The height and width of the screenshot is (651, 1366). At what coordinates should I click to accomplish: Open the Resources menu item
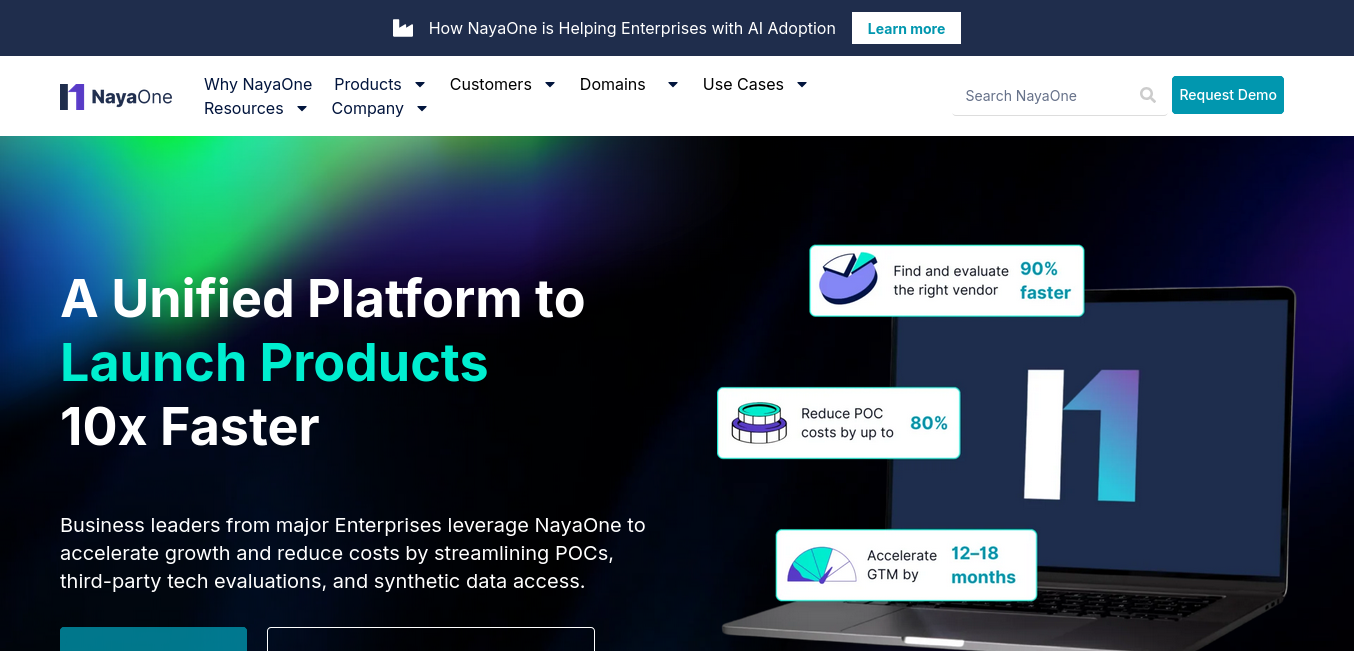pyautogui.click(x=244, y=108)
